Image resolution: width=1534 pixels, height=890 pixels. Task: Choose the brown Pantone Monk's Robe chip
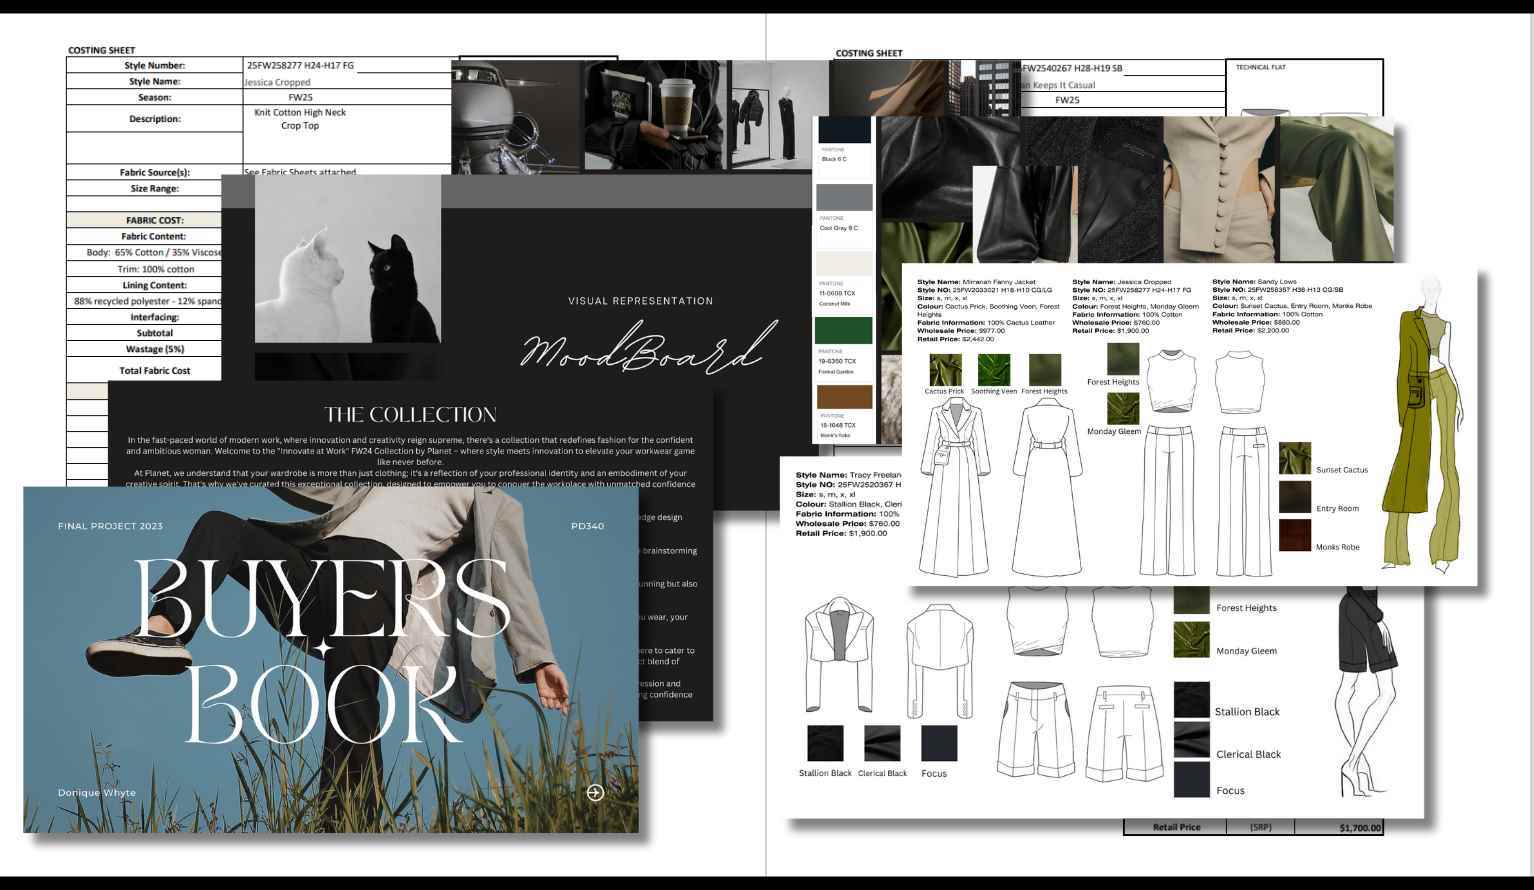click(845, 397)
